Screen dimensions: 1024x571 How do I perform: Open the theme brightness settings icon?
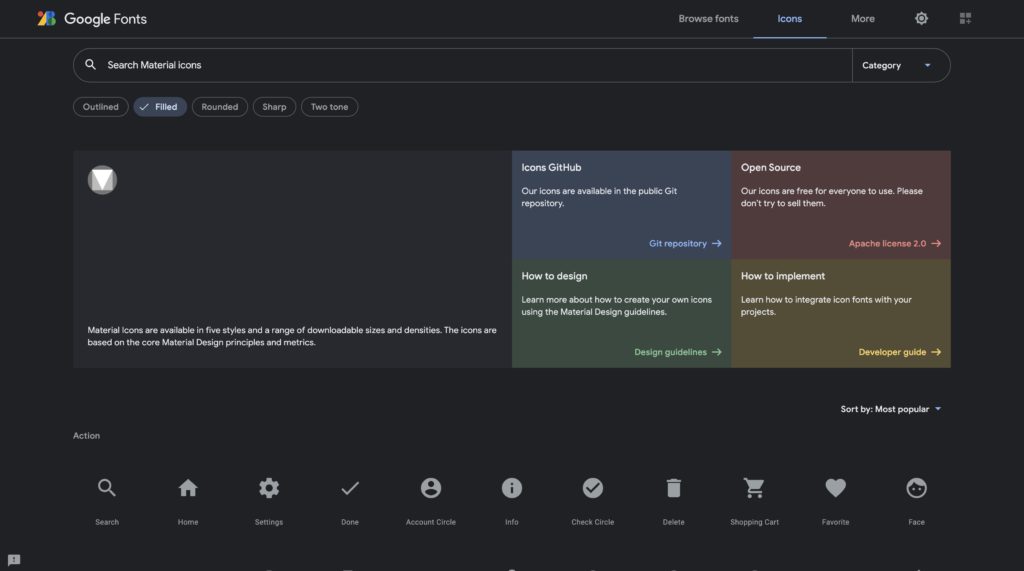point(921,18)
